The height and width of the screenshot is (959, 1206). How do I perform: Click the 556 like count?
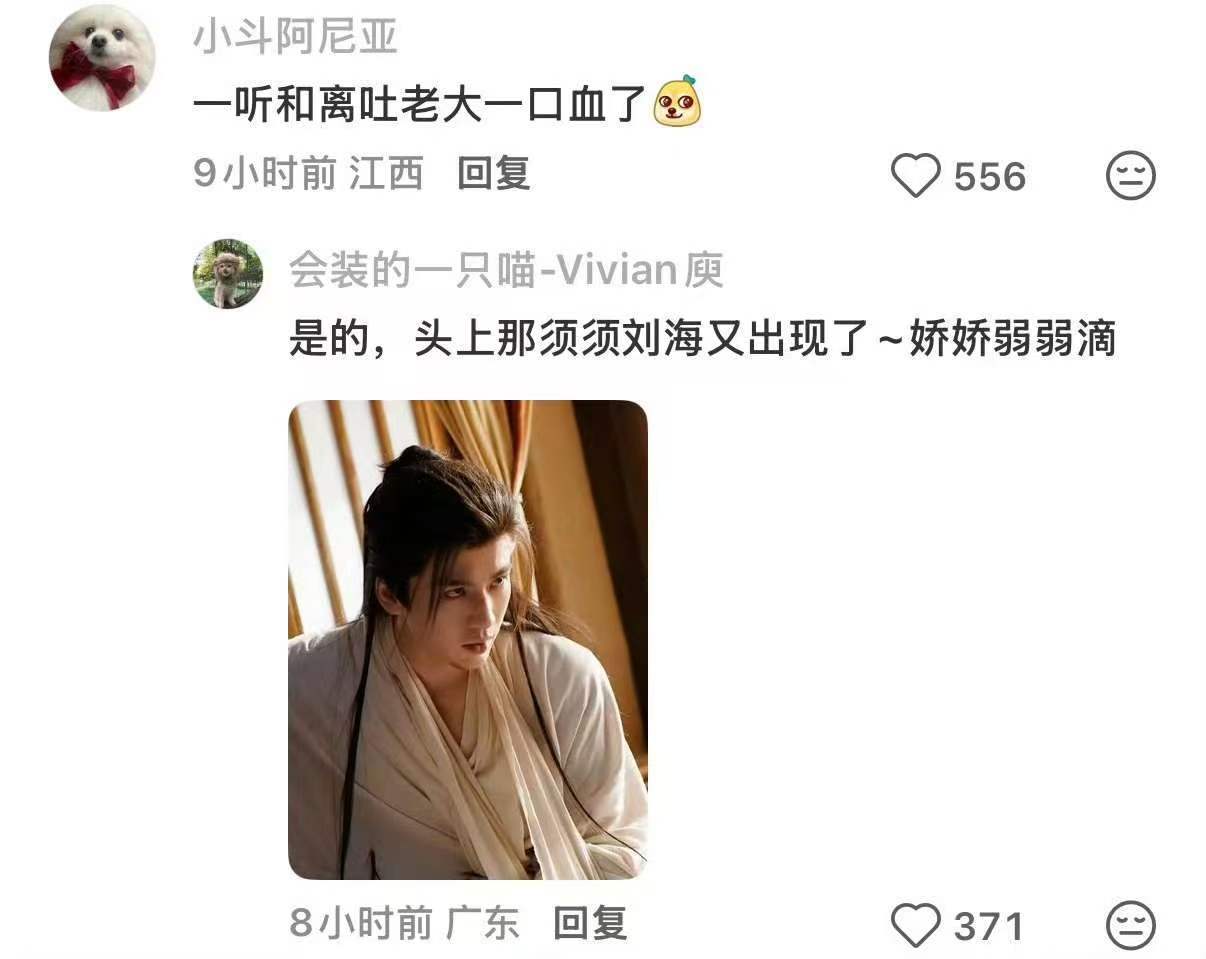point(990,177)
